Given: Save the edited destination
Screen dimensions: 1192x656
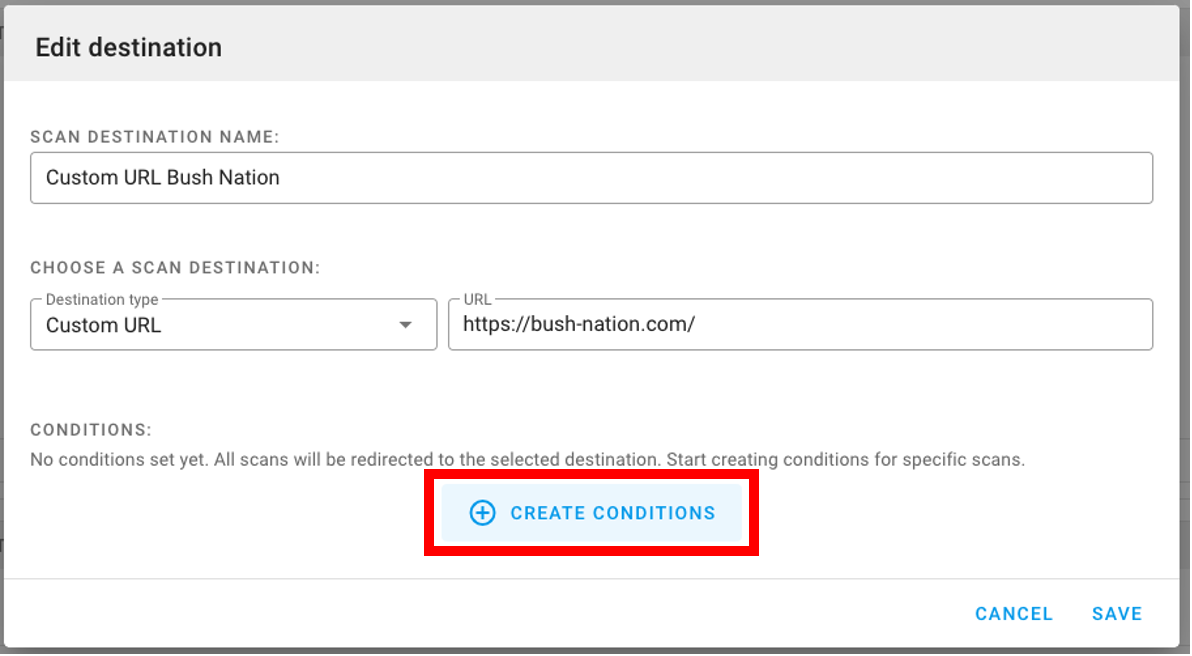Looking at the screenshot, I should coord(1117,614).
